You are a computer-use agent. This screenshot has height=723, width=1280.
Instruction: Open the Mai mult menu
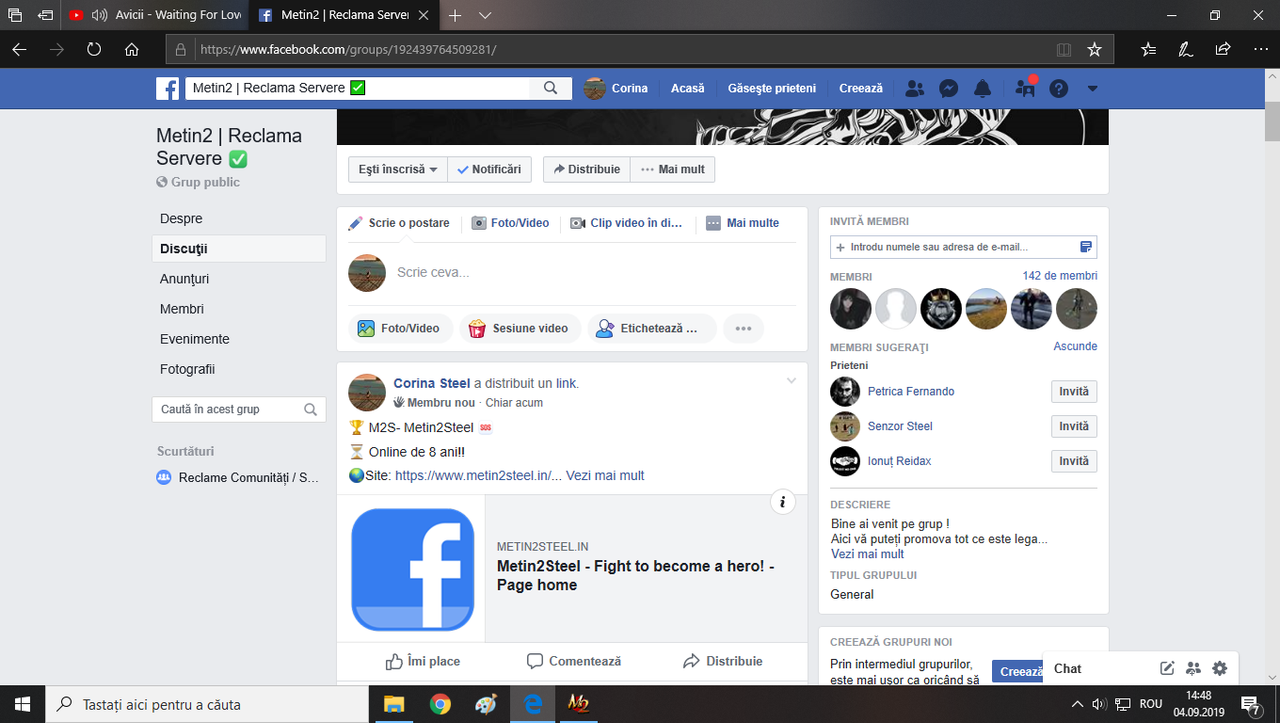pyautogui.click(x=673, y=169)
